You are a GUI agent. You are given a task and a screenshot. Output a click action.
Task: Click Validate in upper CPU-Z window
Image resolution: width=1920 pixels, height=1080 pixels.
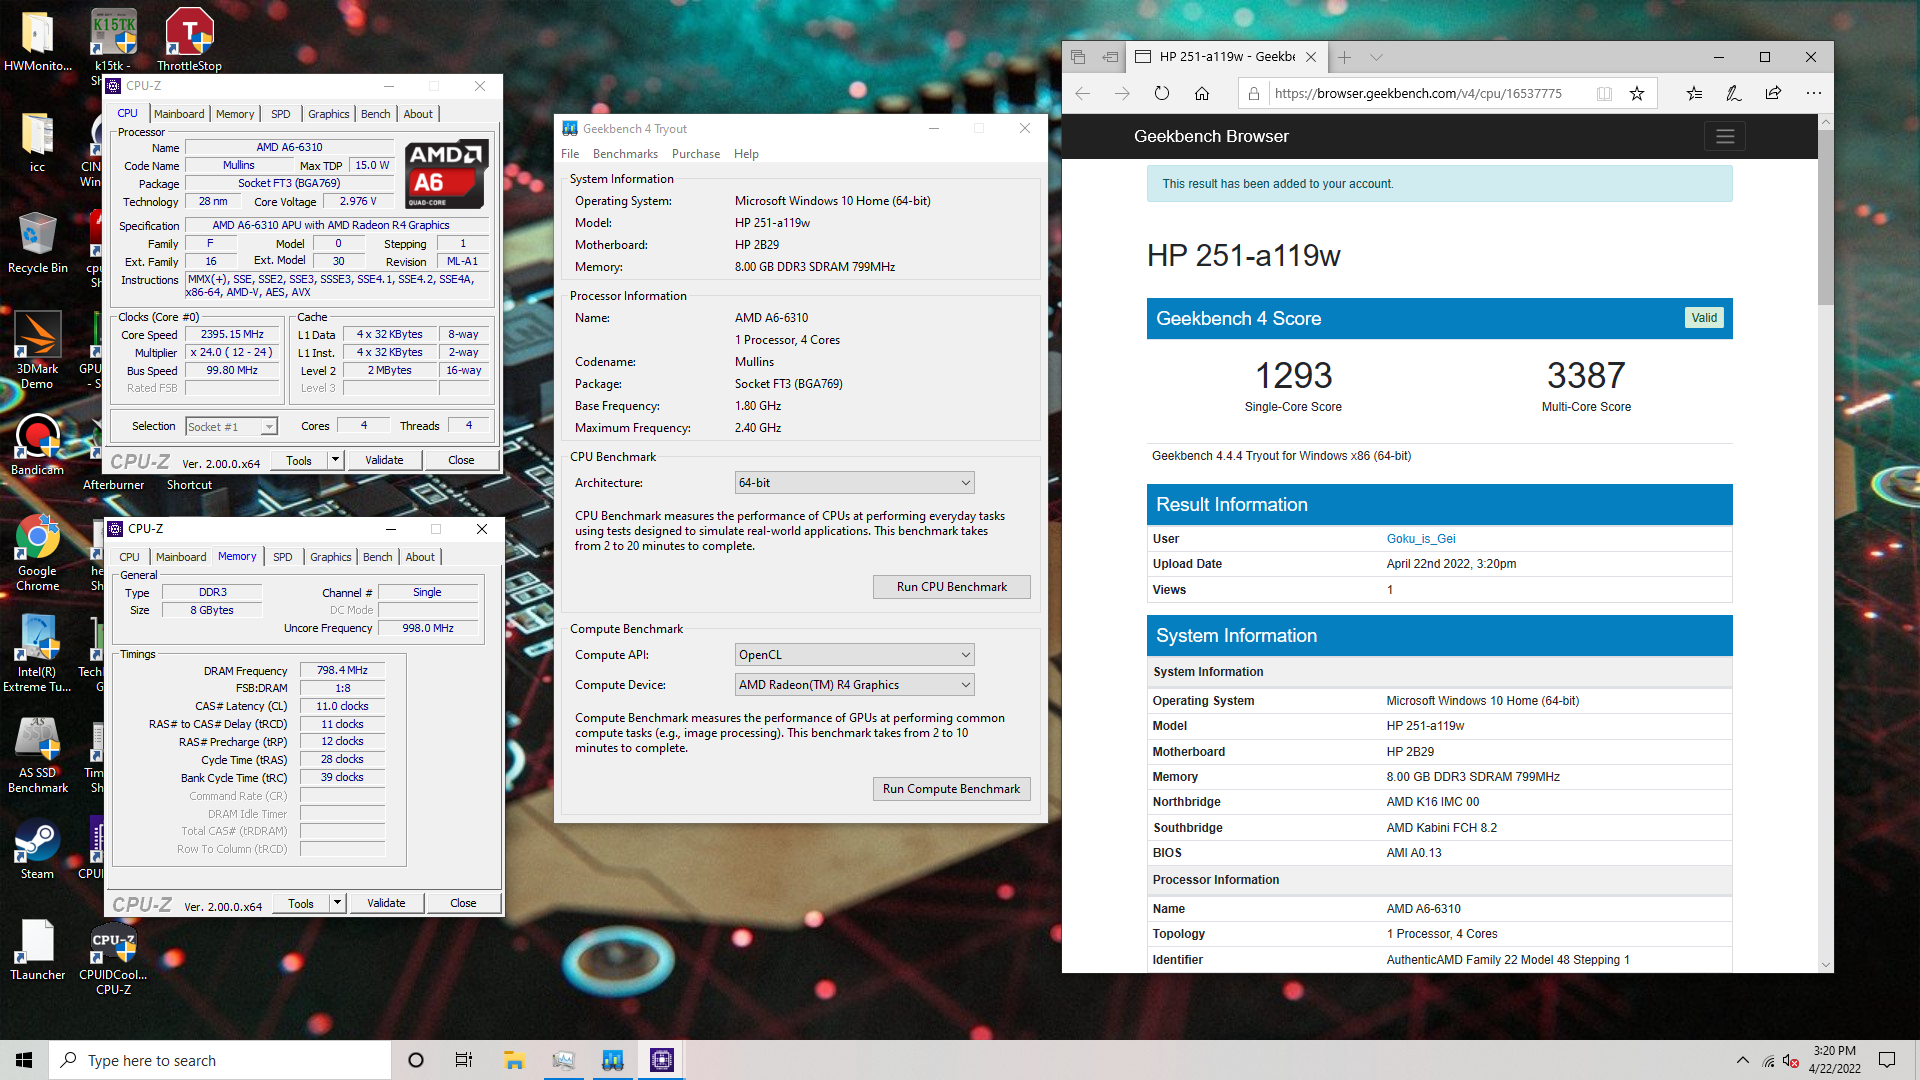point(384,460)
